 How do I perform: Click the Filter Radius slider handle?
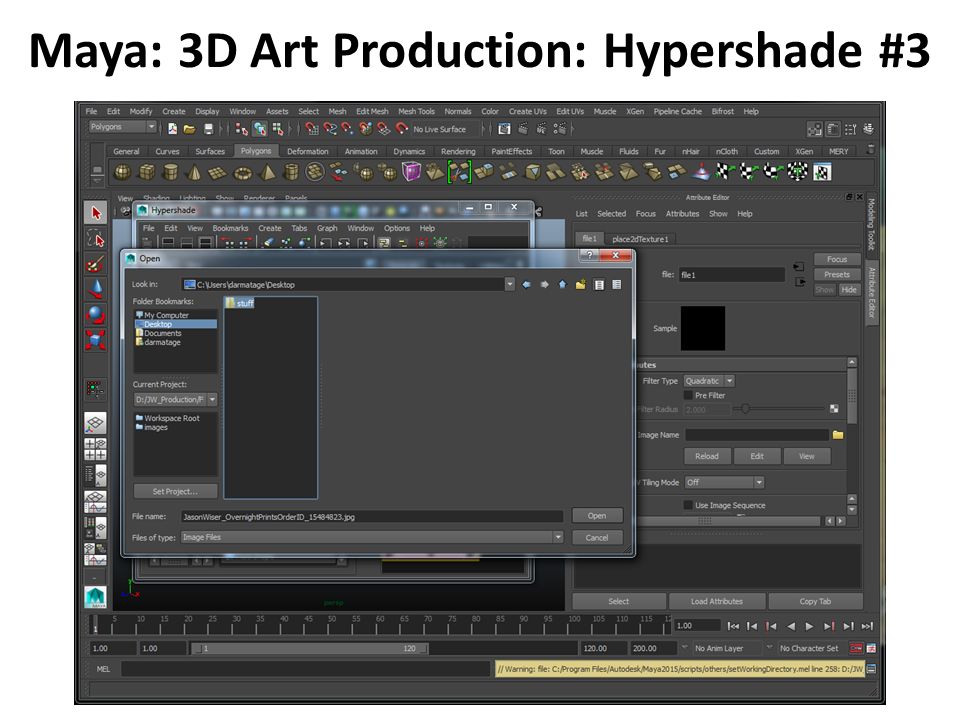(745, 409)
